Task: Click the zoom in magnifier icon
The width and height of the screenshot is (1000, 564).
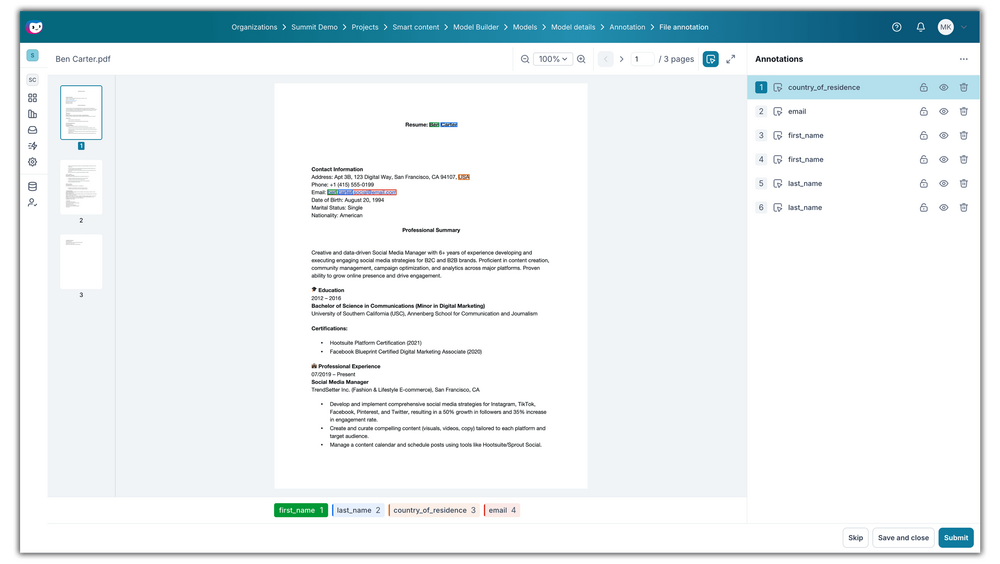Action: 582,59
